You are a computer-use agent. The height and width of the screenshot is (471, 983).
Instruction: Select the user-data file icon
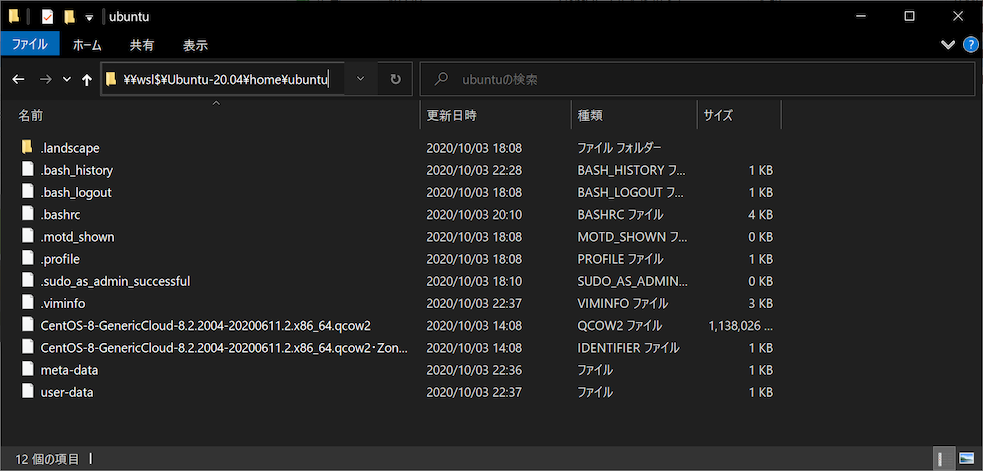[27, 392]
